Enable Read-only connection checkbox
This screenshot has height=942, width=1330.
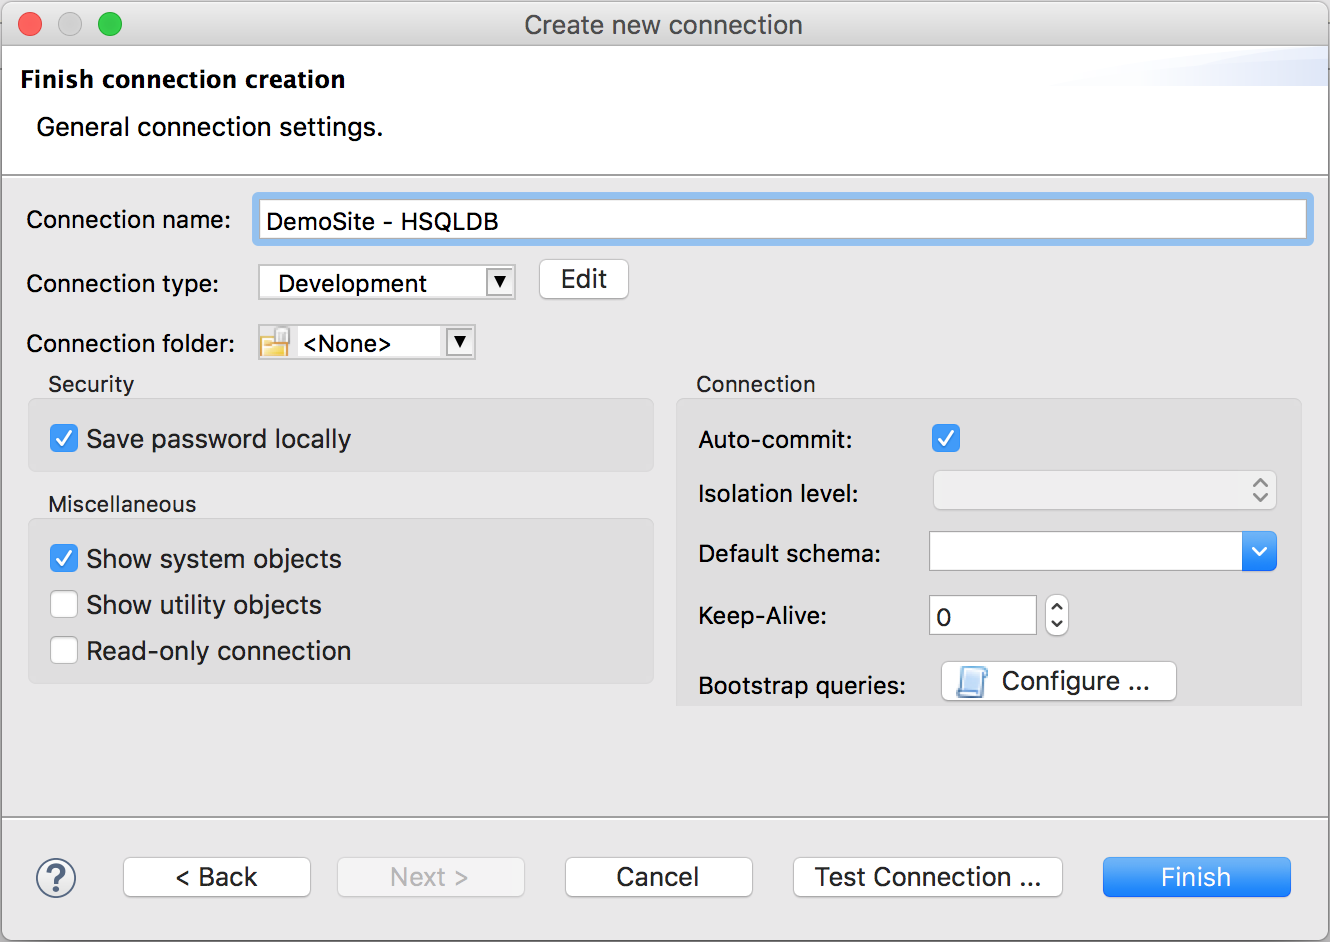[x=64, y=651]
